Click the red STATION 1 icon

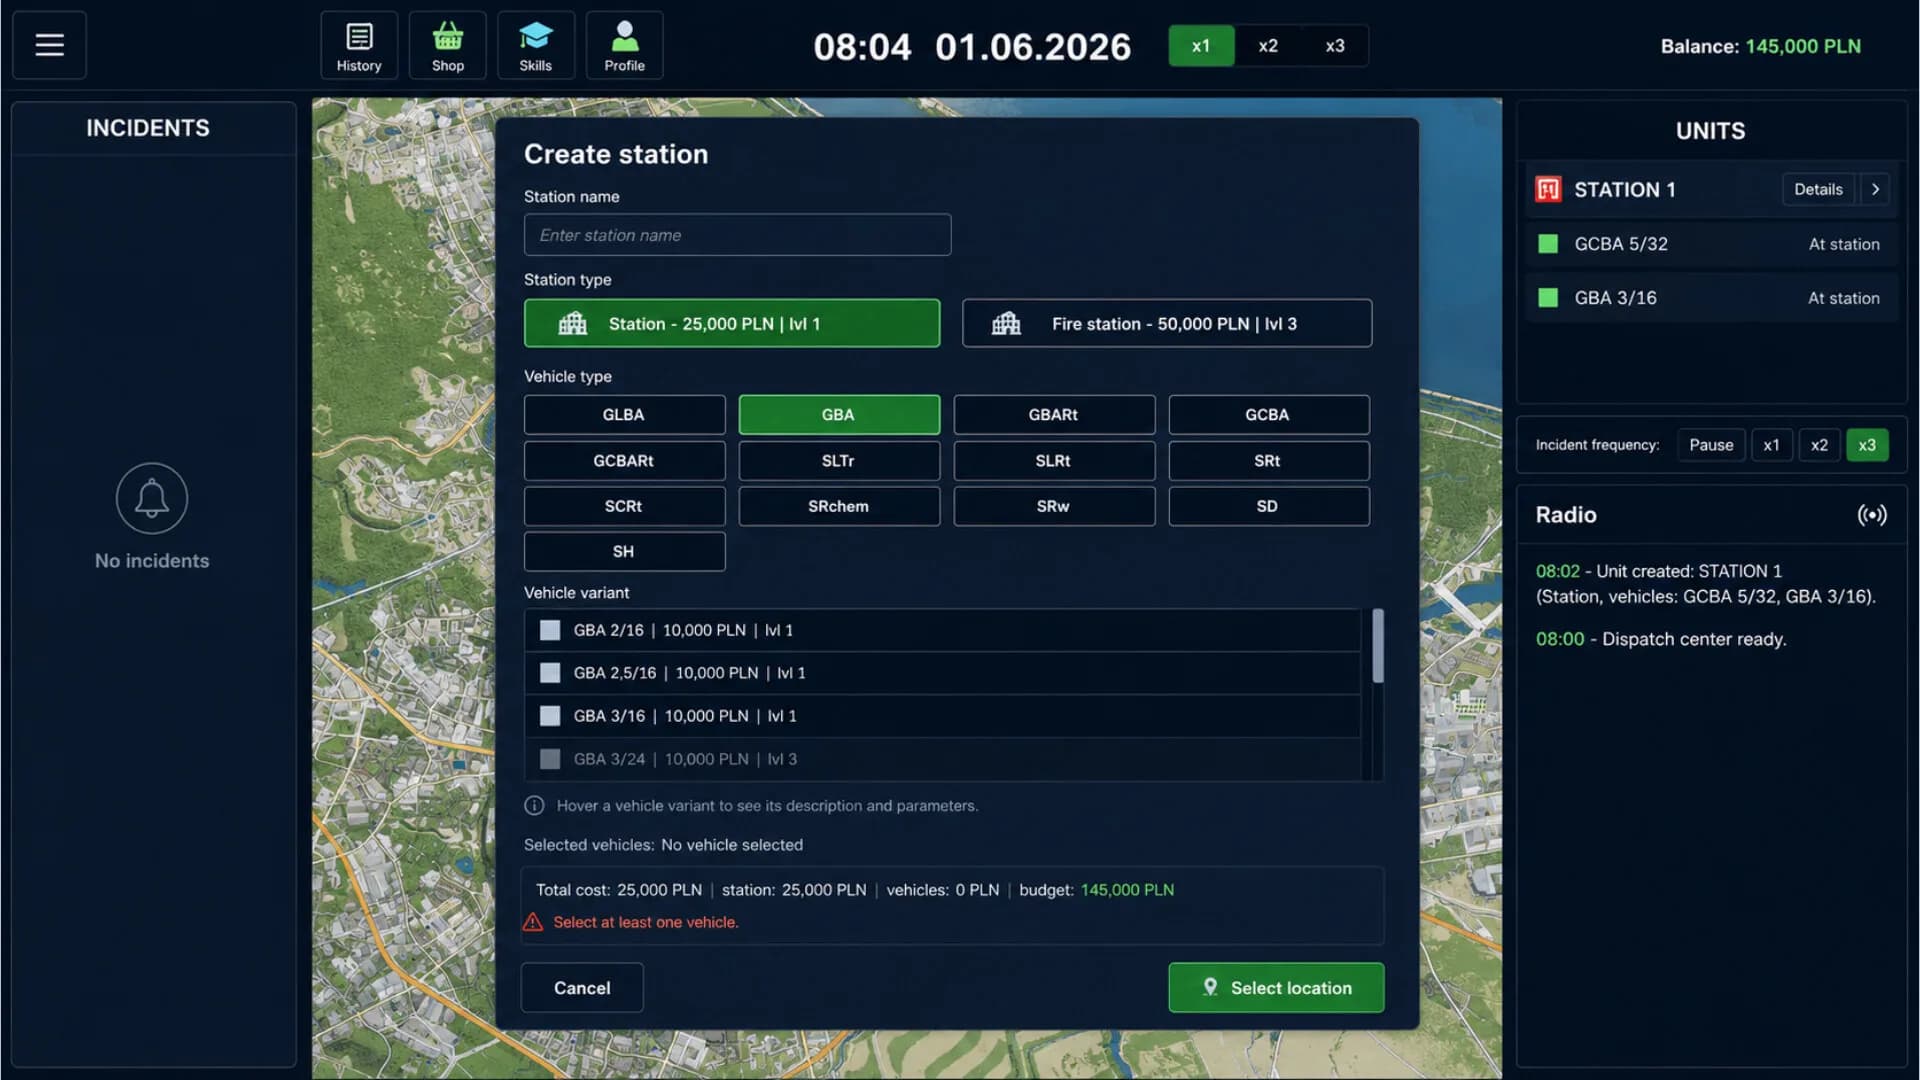point(1548,189)
